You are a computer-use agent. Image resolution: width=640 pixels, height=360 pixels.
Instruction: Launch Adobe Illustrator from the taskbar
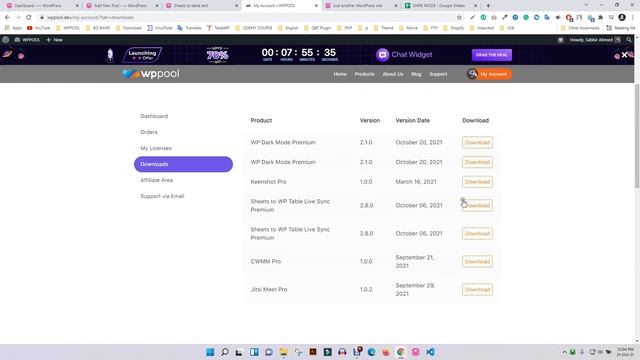coord(313,352)
